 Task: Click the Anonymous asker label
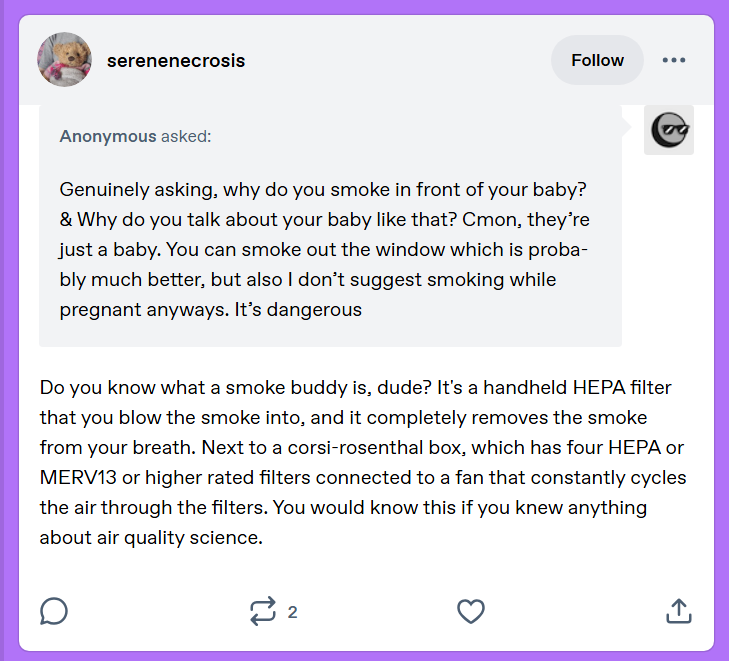108,136
